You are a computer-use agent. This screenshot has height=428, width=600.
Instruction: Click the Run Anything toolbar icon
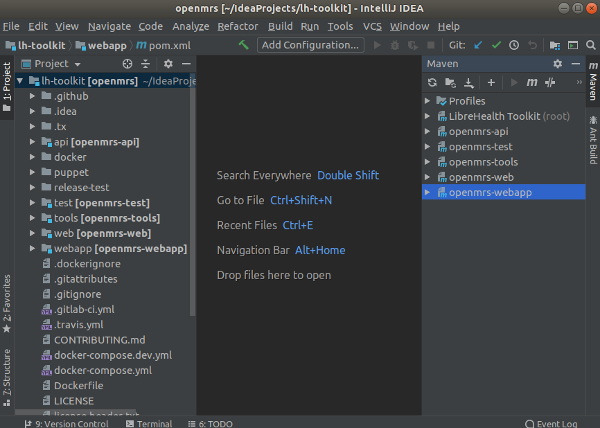pyautogui.click(x=573, y=45)
